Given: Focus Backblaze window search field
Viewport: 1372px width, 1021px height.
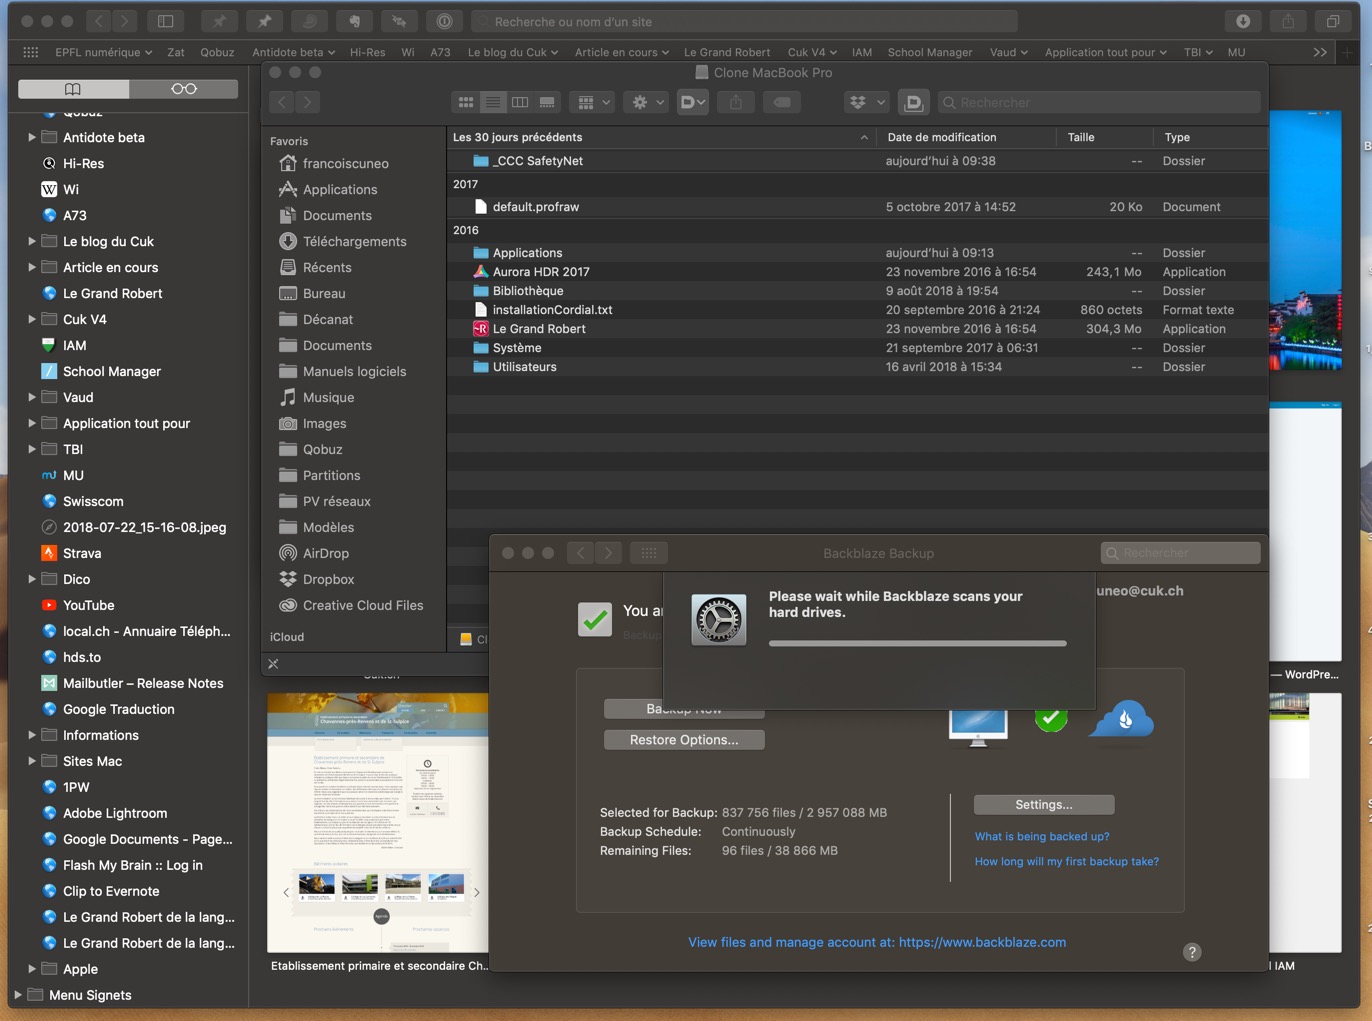Looking at the screenshot, I should [1181, 553].
